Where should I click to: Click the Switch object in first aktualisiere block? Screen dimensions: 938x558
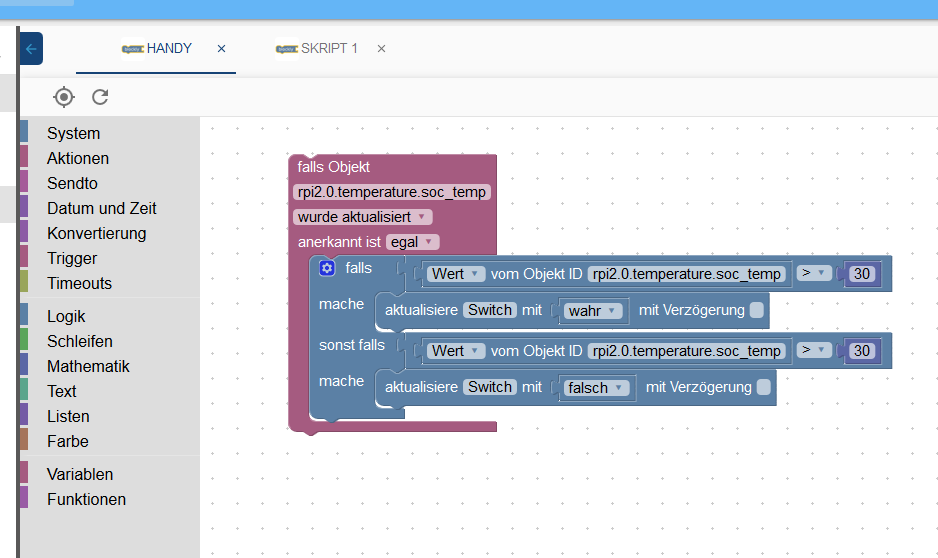click(x=490, y=310)
